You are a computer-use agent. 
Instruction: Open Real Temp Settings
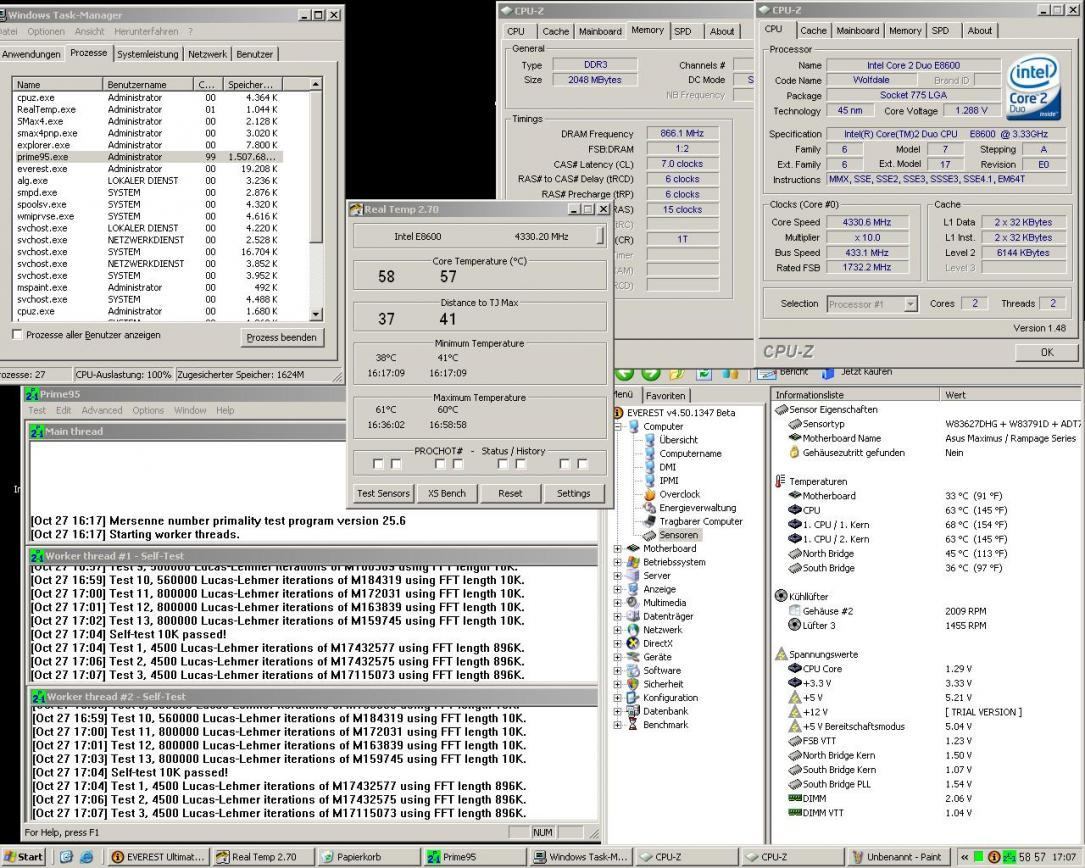point(574,494)
